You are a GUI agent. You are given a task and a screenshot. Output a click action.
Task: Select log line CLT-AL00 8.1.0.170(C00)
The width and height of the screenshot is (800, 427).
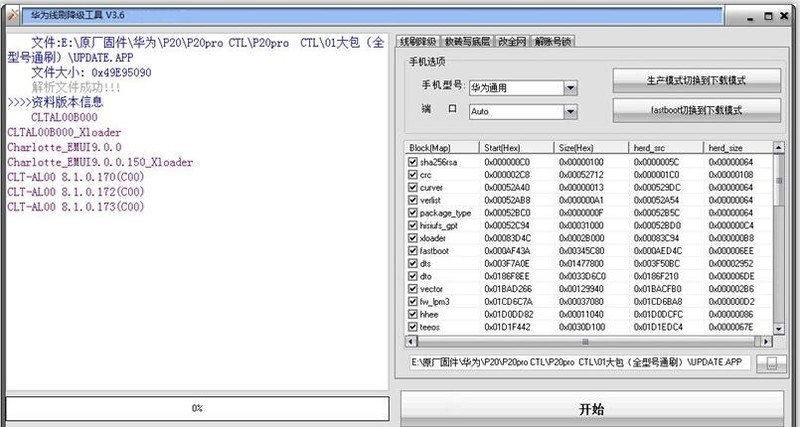[76, 177]
